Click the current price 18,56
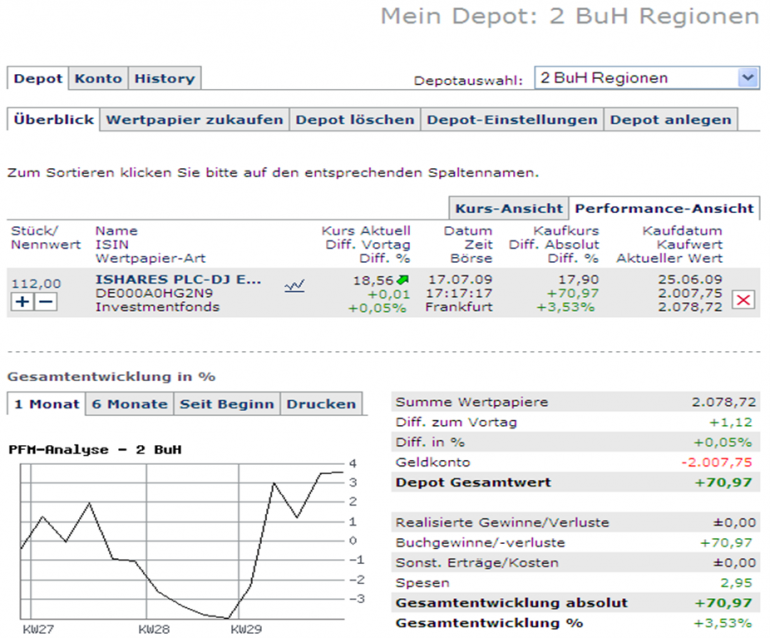This screenshot has height=638, width=770. [x=374, y=280]
